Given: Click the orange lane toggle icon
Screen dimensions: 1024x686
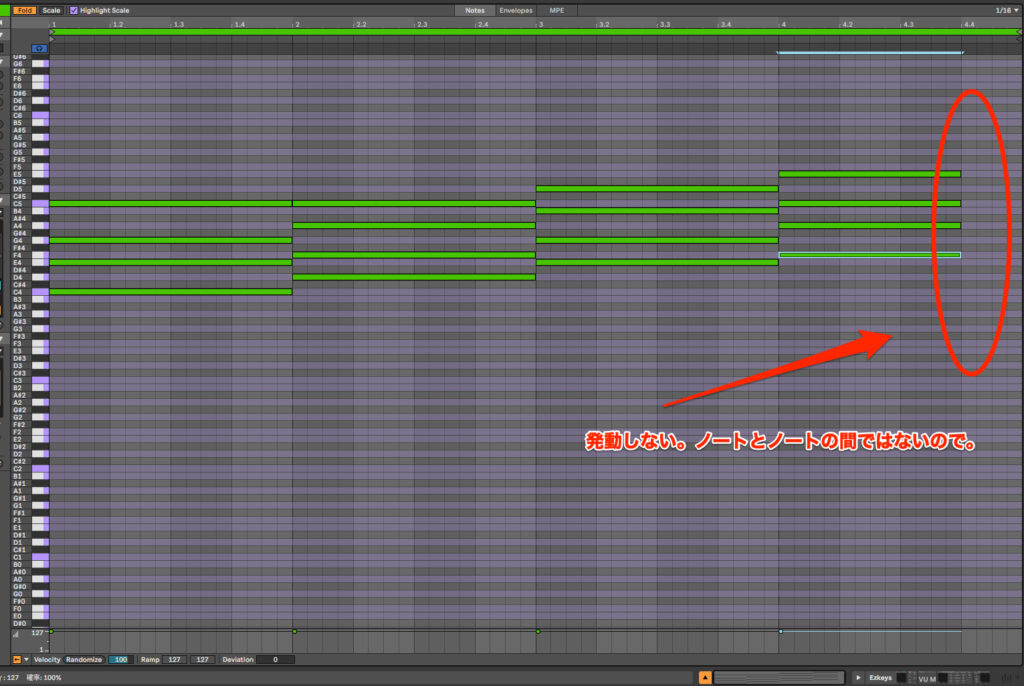Looking at the screenshot, I should (x=16, y=660).
